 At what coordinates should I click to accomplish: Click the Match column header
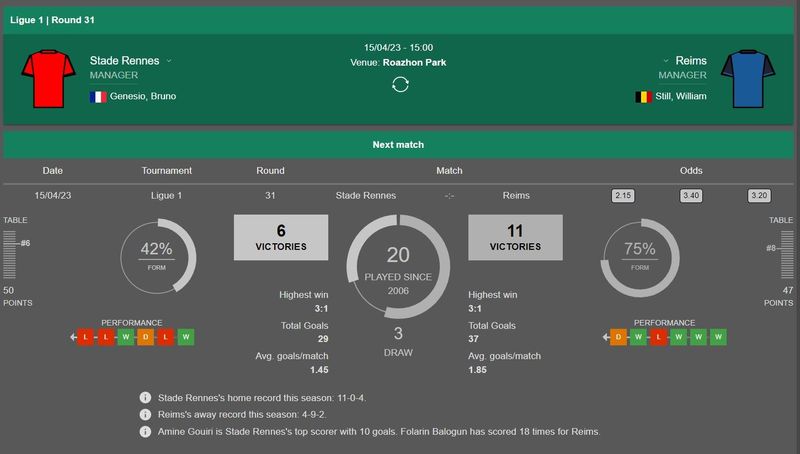point(449,170)
